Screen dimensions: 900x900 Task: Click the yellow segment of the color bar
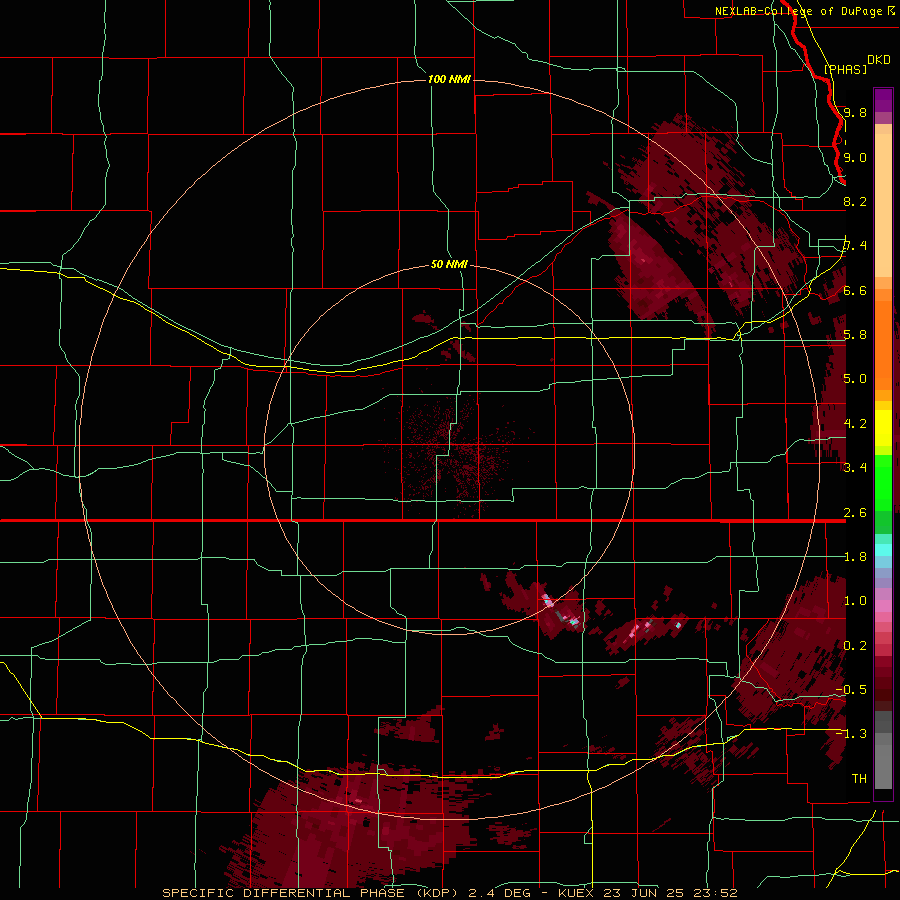883,428
